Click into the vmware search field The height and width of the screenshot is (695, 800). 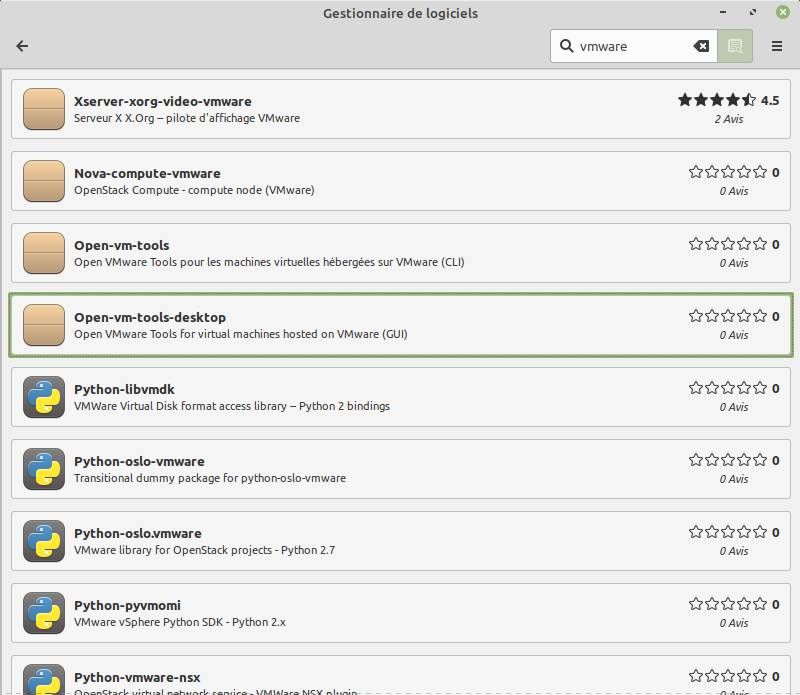coord(633,46)
